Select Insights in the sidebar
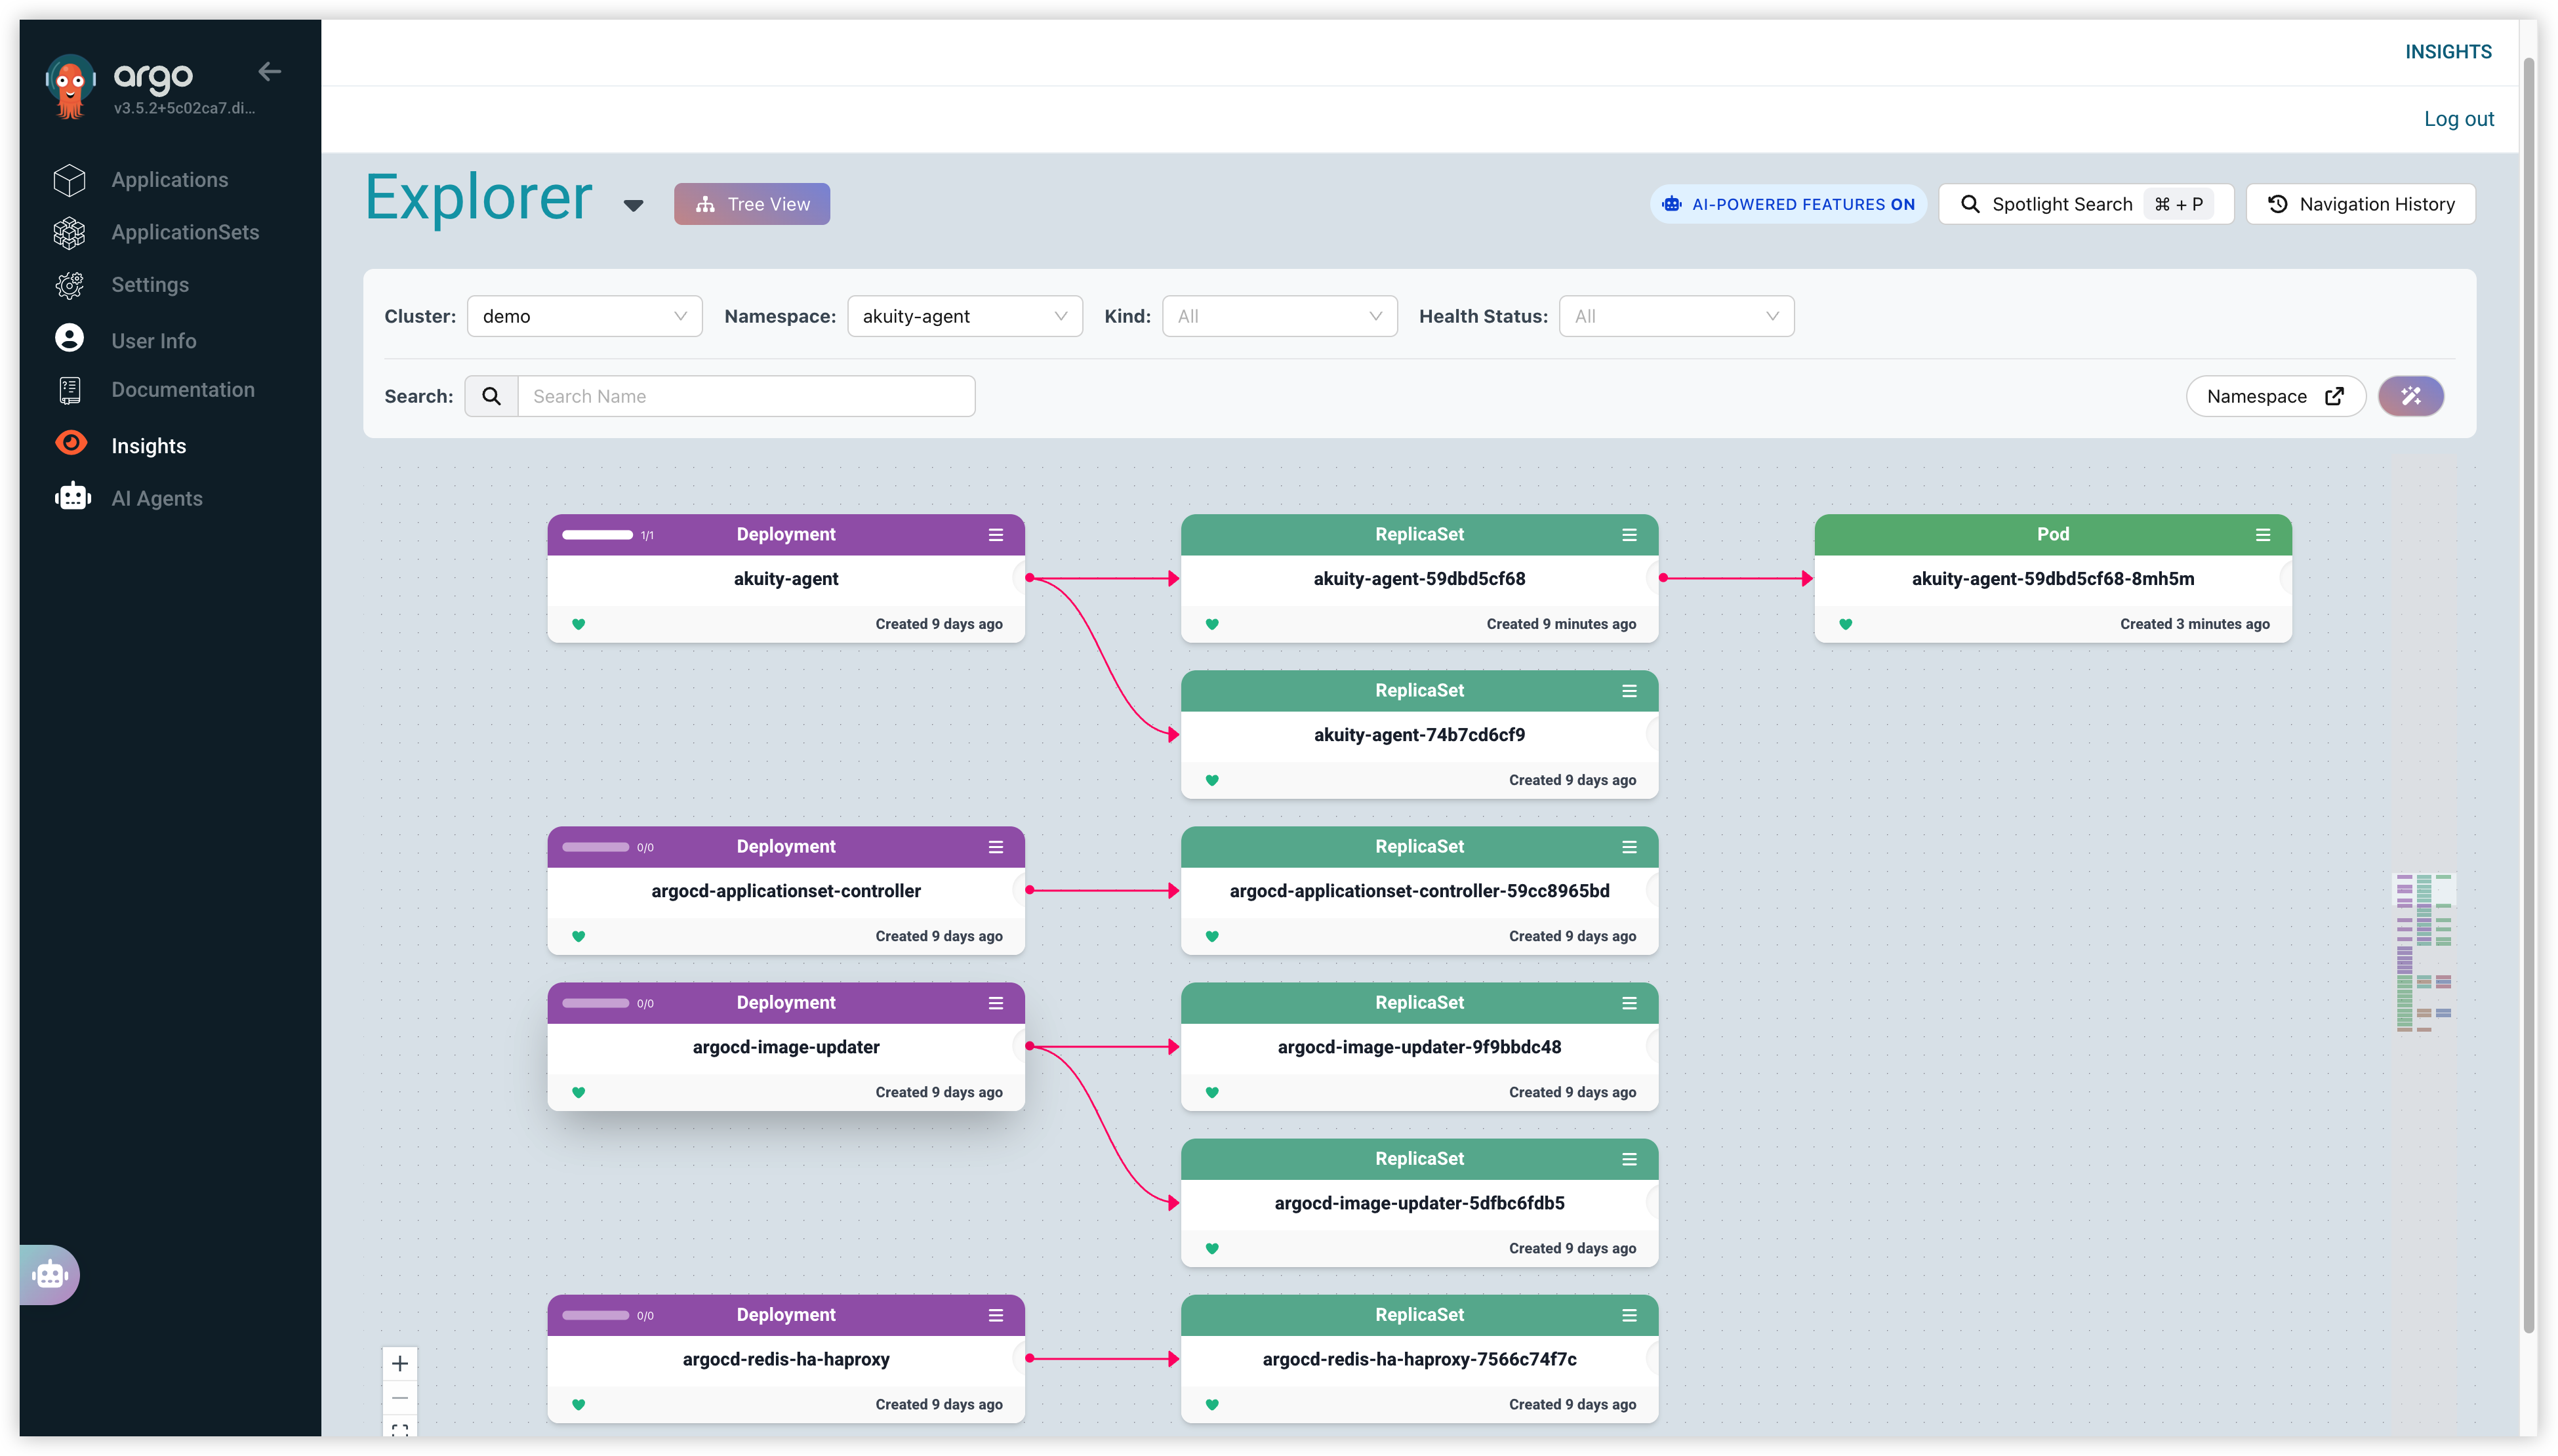 coord(148,445)
